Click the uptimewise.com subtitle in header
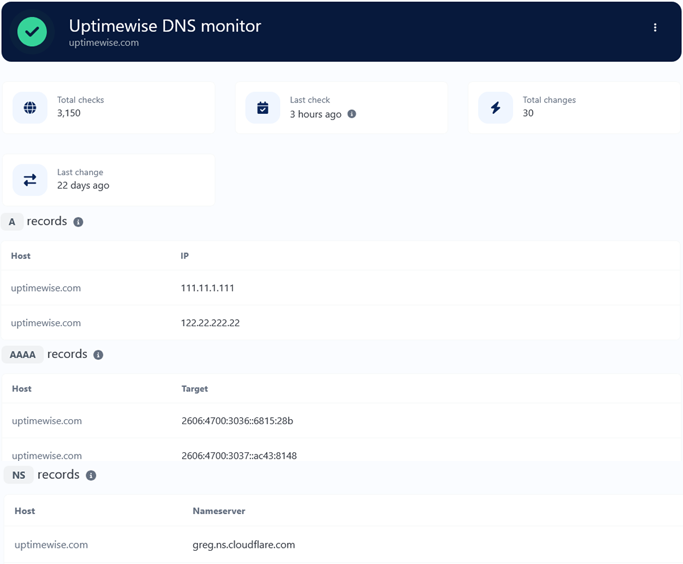Screen dimensions: 683x564 click(x=104, y=43)
